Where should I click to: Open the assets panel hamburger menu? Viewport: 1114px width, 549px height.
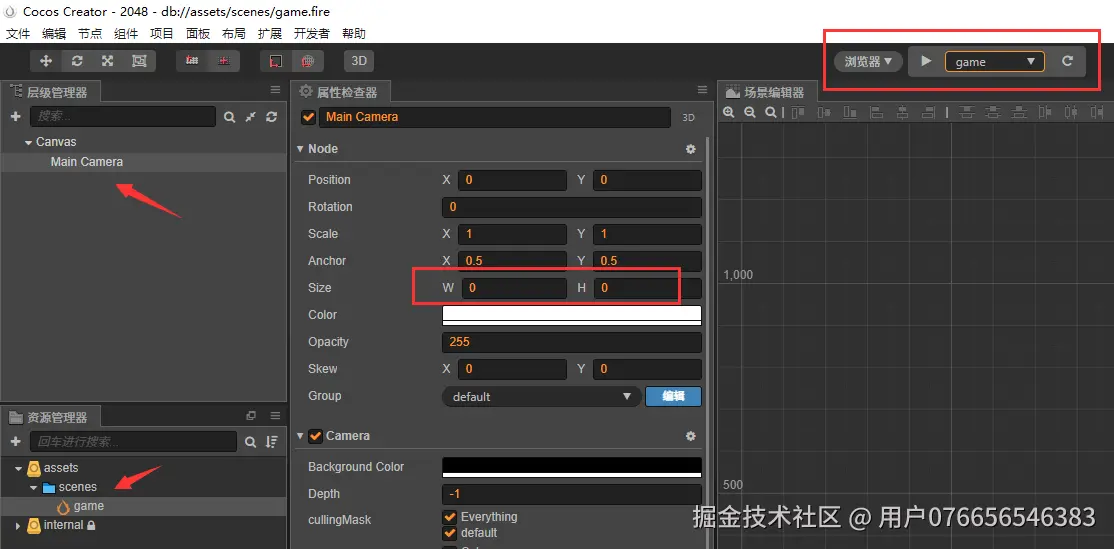pyautogui.click(x=276, y=415)
